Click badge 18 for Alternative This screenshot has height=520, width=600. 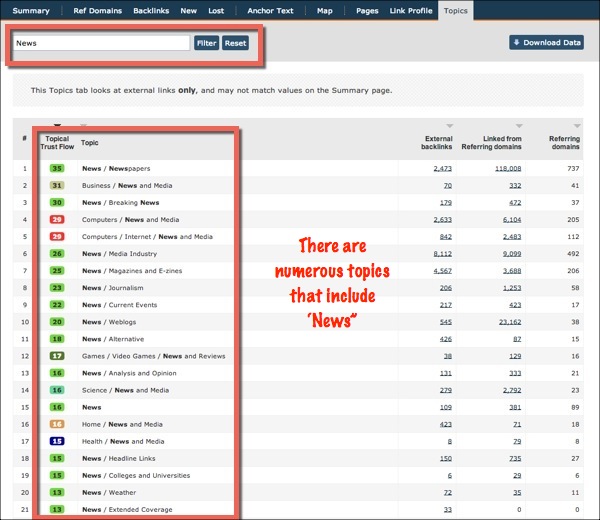pos(57,339)
